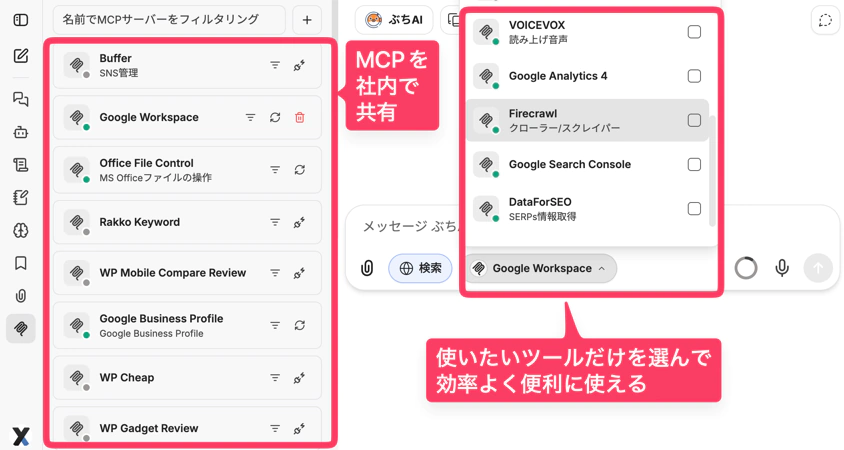Select the WP Cheap server row
The image size is (844, 450).
(187, 377)
